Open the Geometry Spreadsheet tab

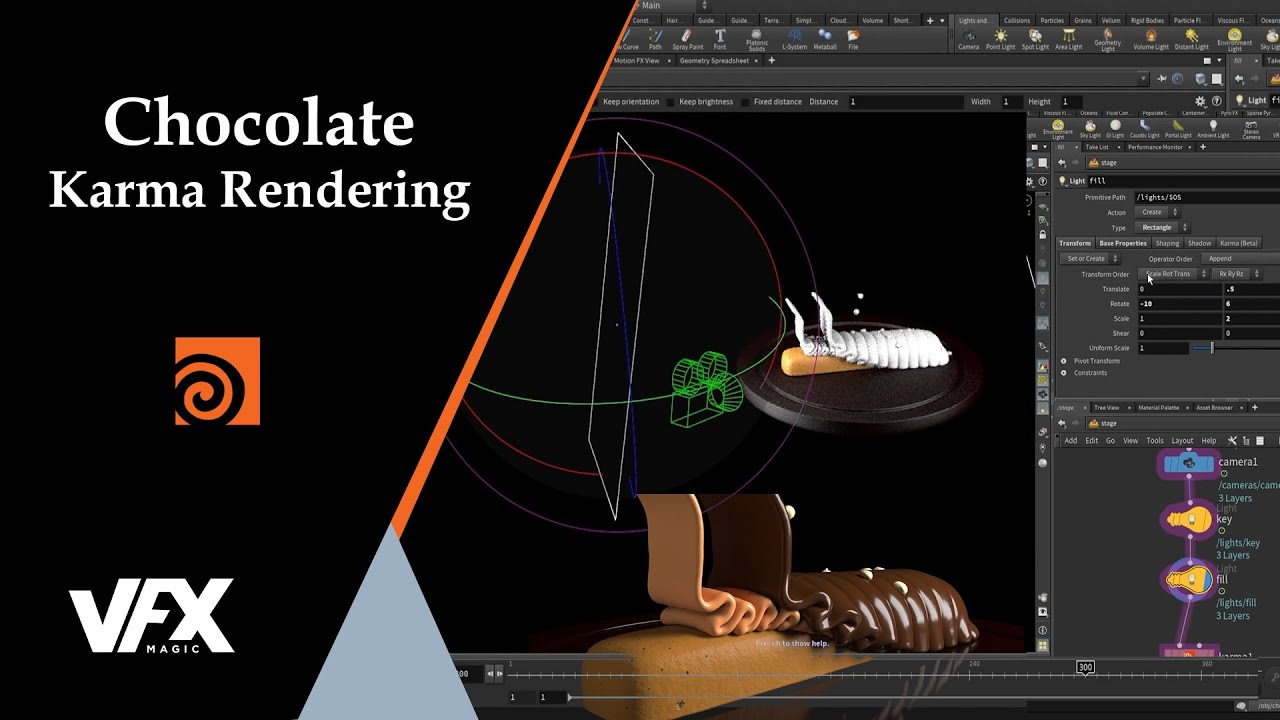(x=714, y=60)
